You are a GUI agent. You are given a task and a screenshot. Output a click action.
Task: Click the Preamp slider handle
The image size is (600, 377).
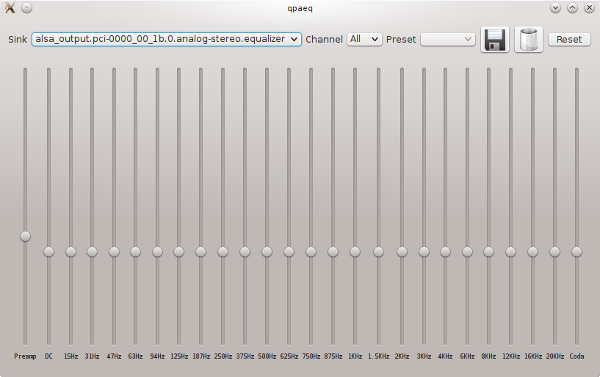pyautogui.click(x=25, y=237)
